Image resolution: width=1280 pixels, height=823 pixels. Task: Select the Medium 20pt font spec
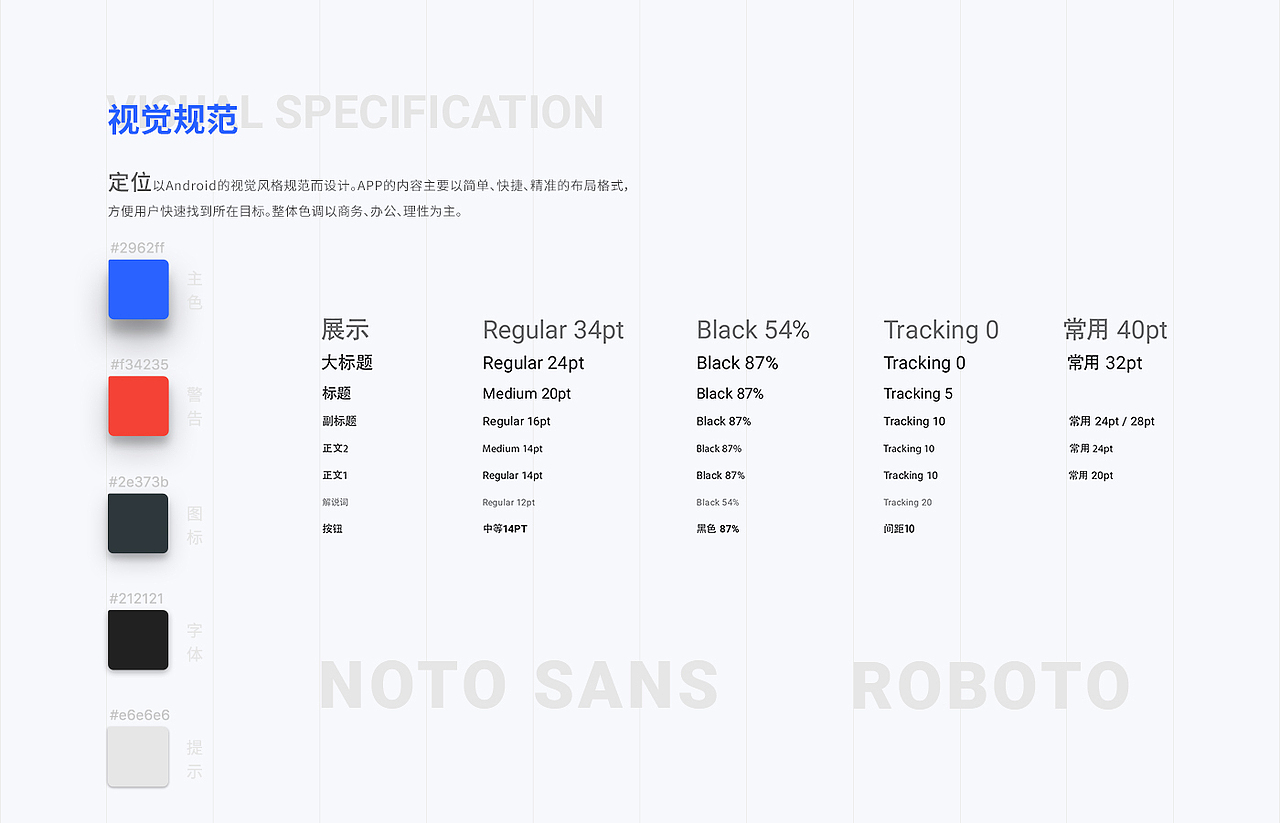tap(526, 394)
